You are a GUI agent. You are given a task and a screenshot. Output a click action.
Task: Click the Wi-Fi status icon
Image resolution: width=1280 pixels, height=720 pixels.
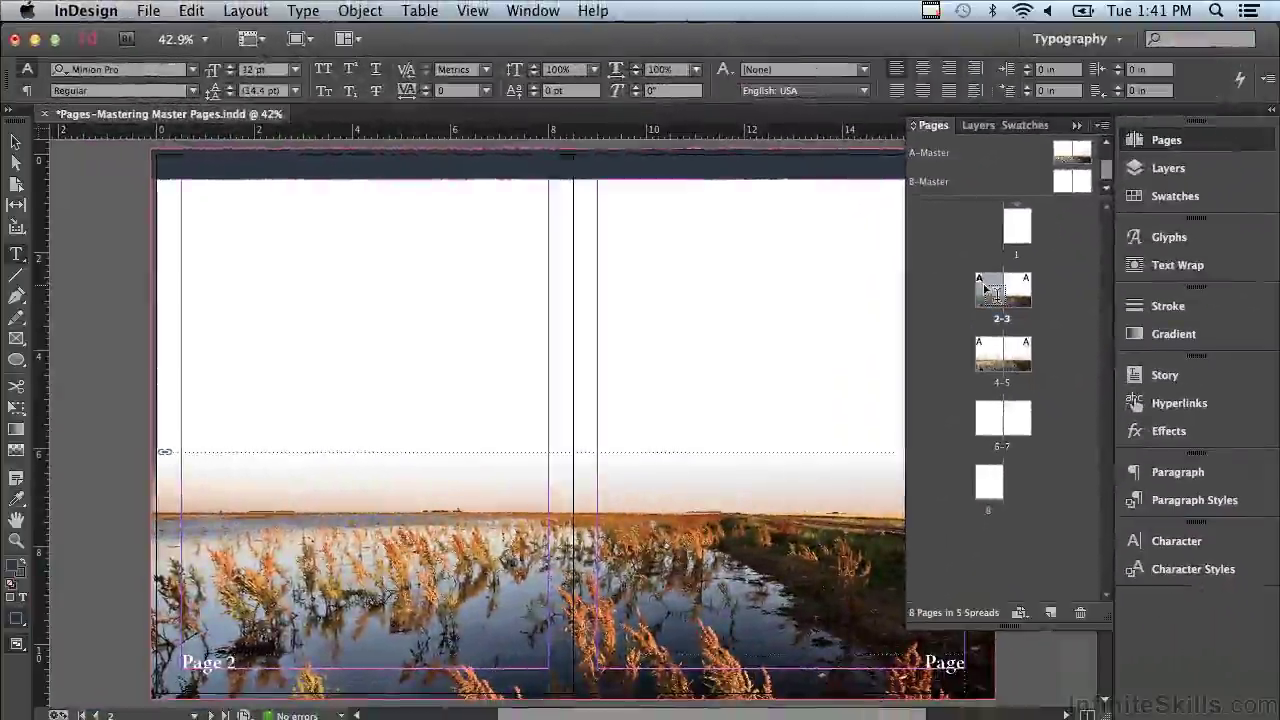(x=1021, y=11)
